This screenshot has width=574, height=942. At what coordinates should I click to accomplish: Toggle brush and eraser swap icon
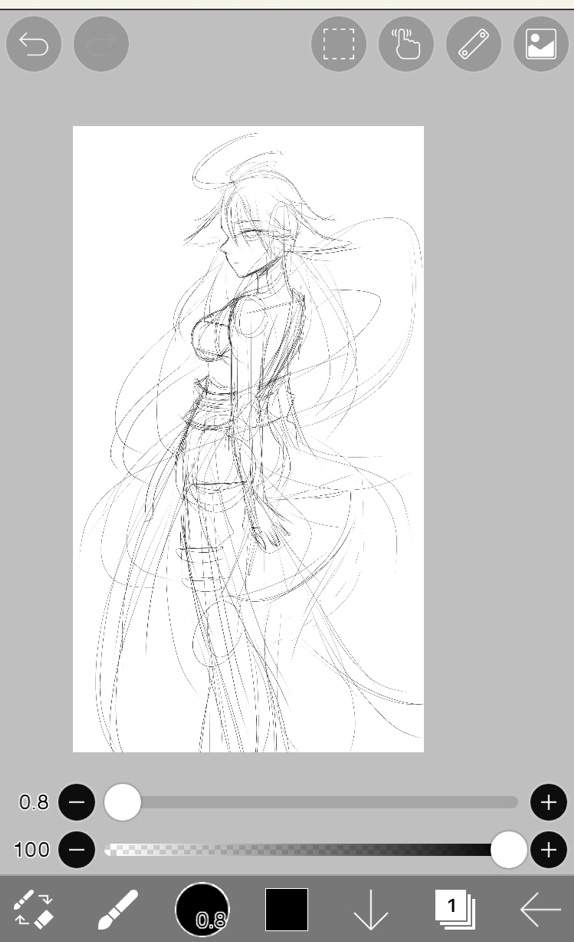coord(34,909)
